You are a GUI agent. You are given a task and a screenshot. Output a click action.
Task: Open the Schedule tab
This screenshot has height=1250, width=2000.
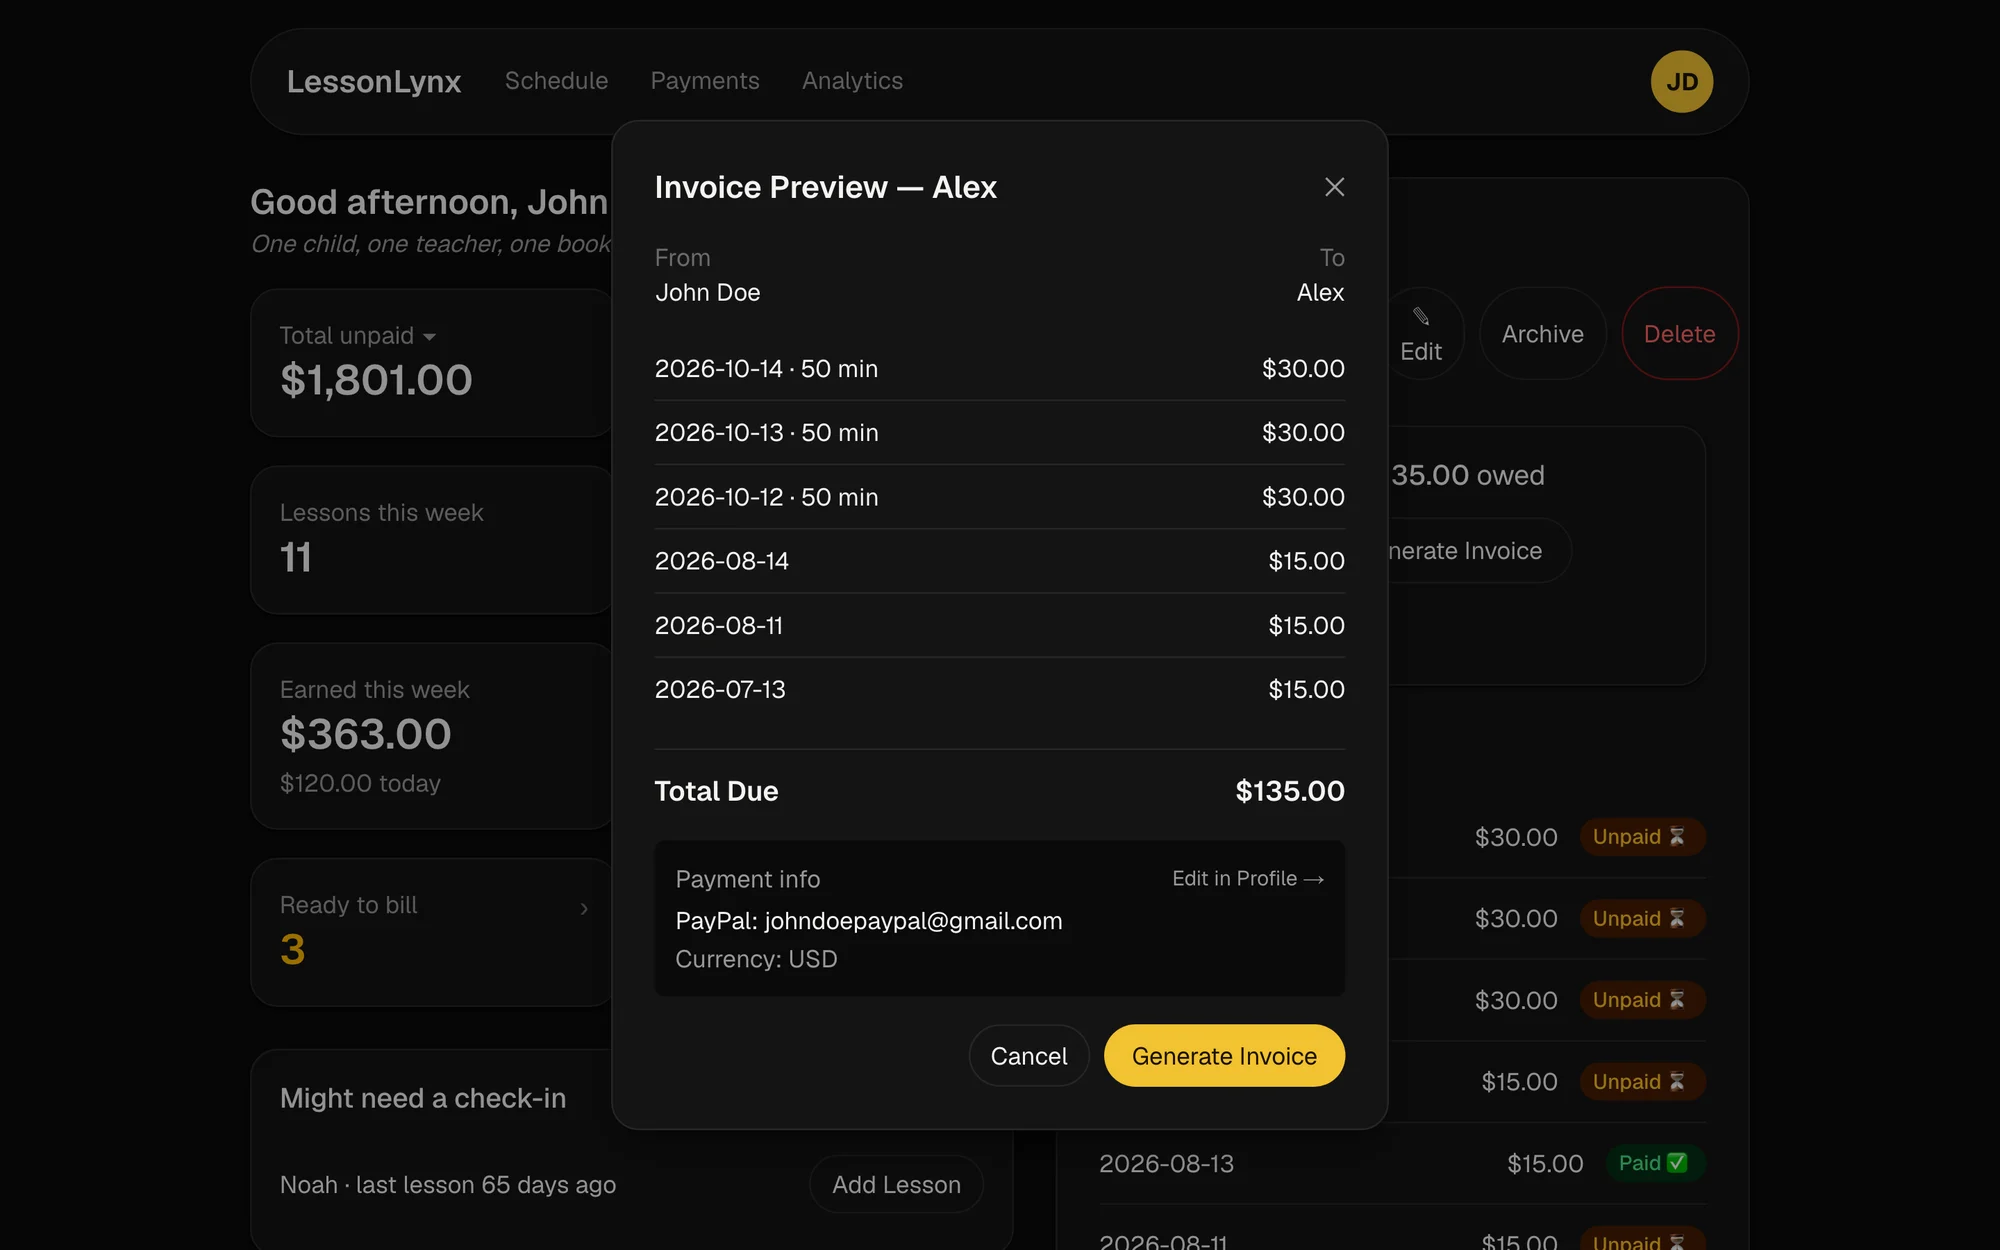556,81
